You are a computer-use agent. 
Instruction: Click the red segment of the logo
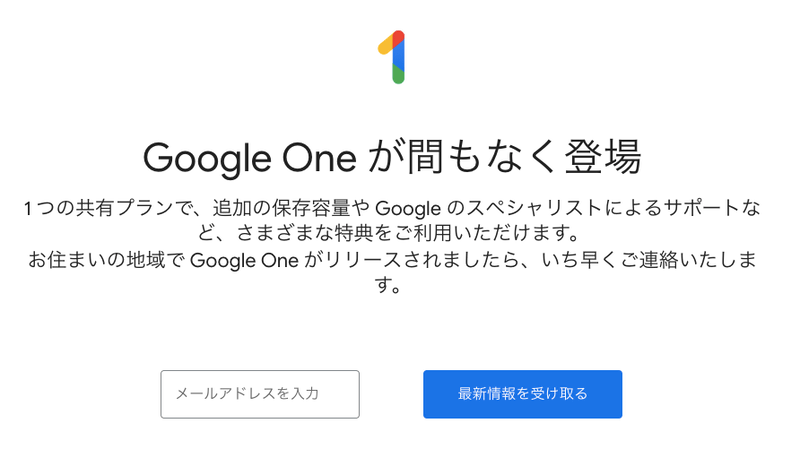398,38
